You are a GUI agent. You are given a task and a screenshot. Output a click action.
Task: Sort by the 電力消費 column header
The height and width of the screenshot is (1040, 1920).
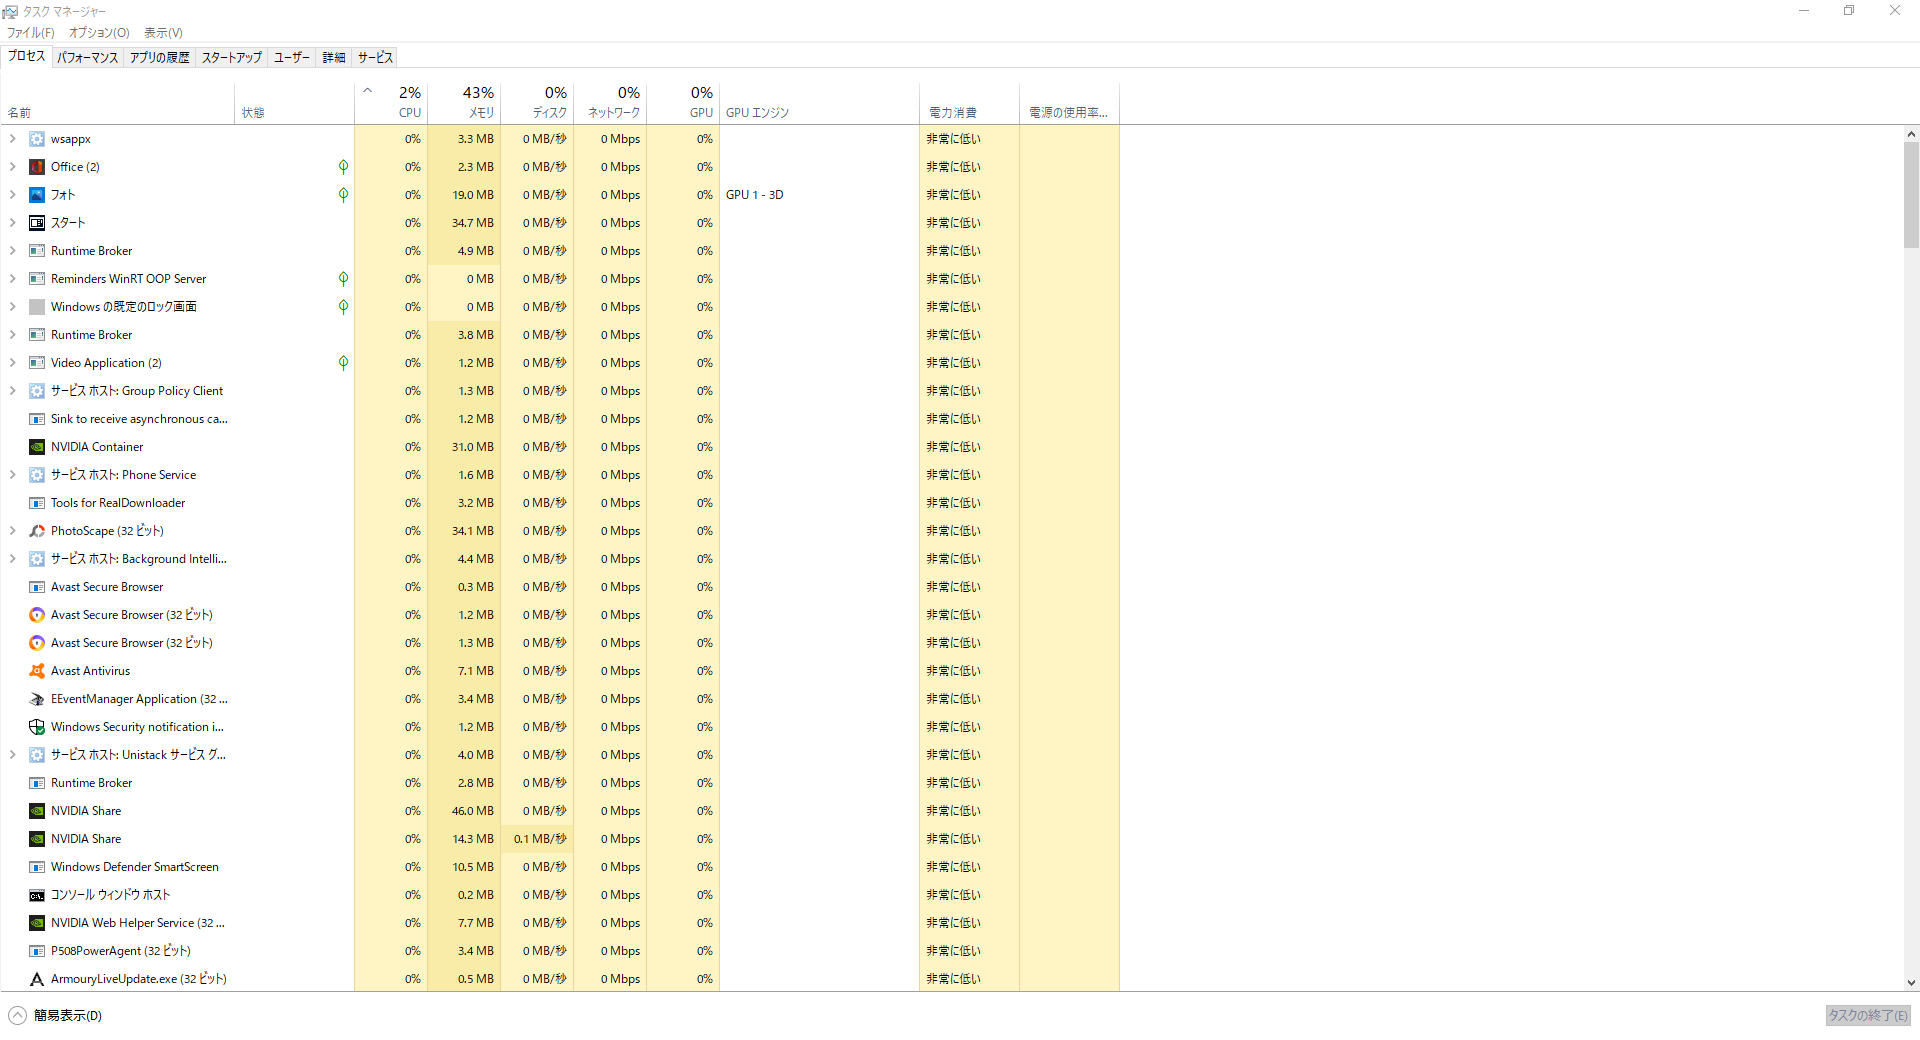969,103
